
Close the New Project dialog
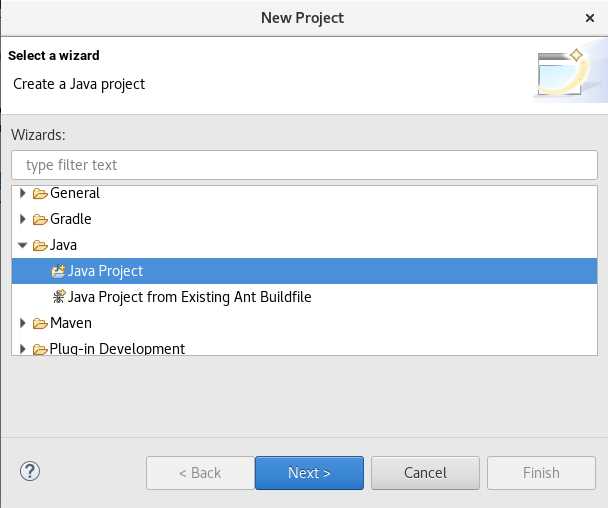click(x=590, y=18)
